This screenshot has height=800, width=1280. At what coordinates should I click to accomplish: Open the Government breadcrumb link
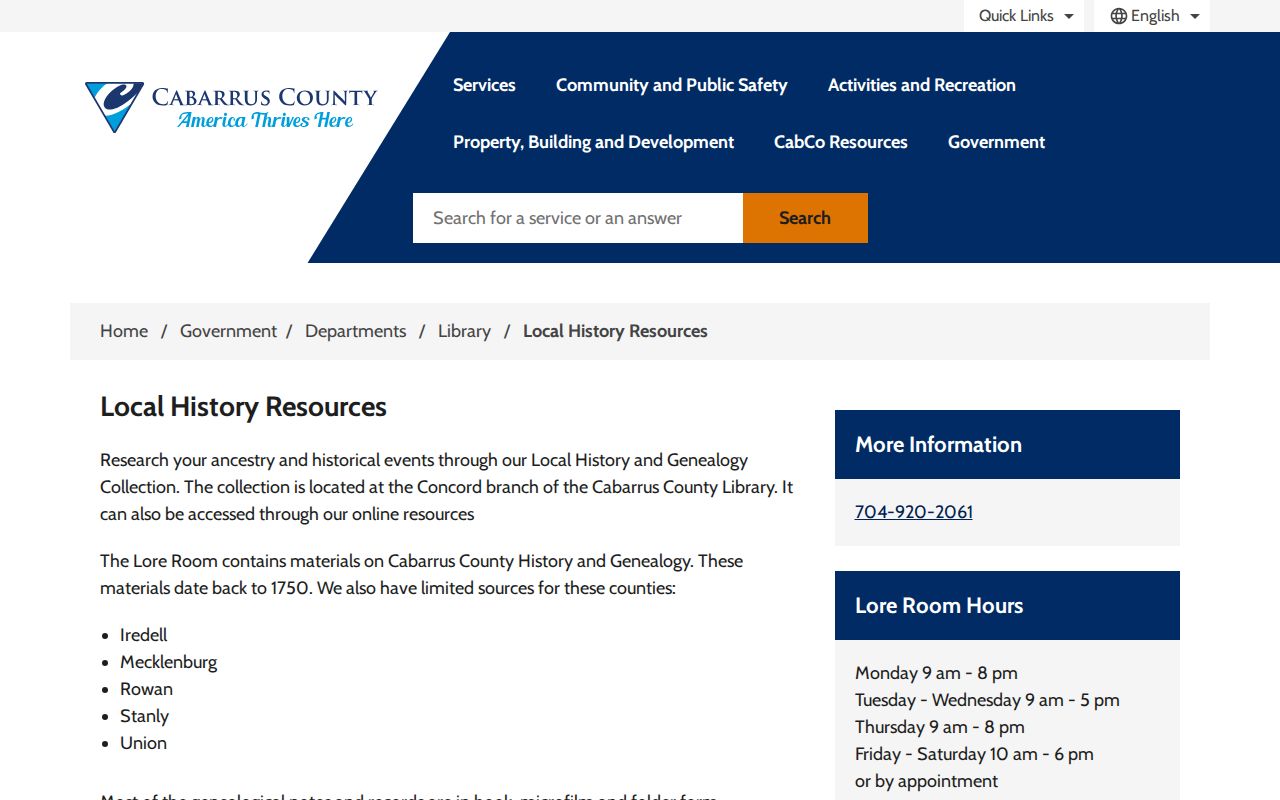click(x=228, y=331)
